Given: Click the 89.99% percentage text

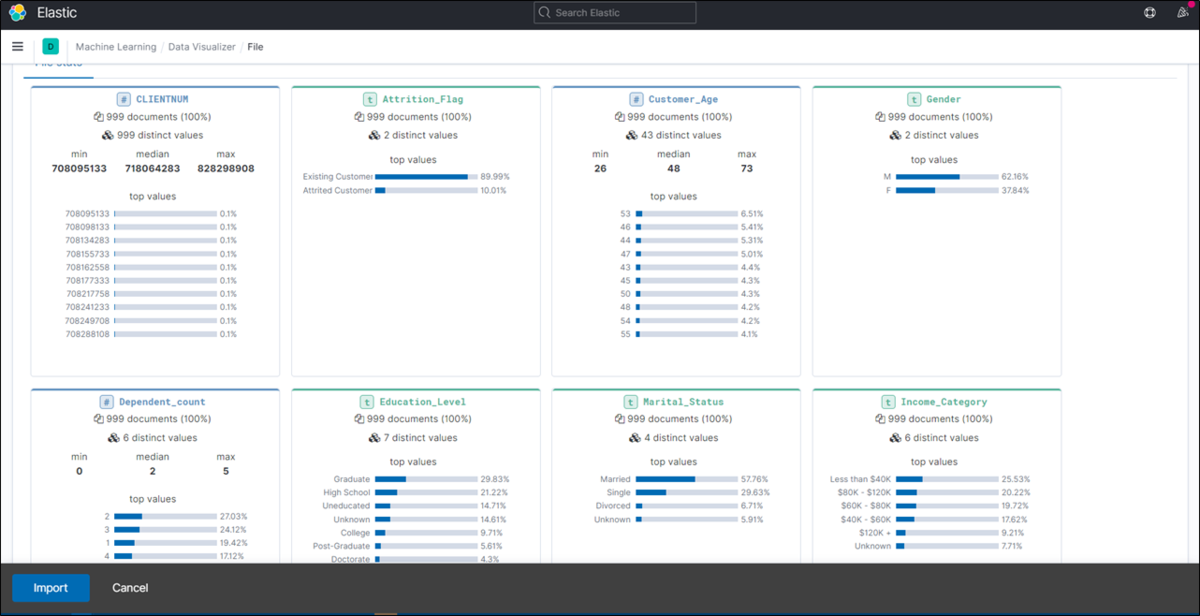Looking at the screenshot, I should coord(494,177).
